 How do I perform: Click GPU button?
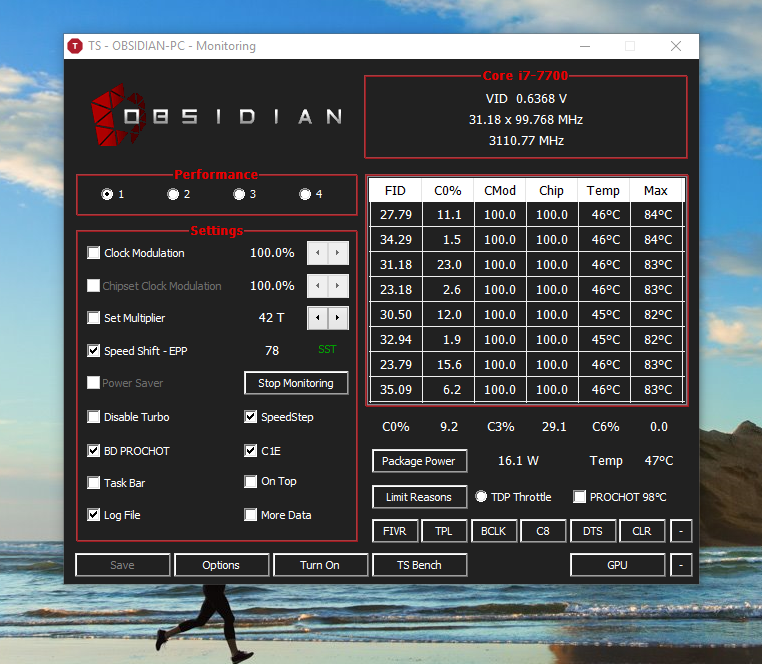coord(617,565)
